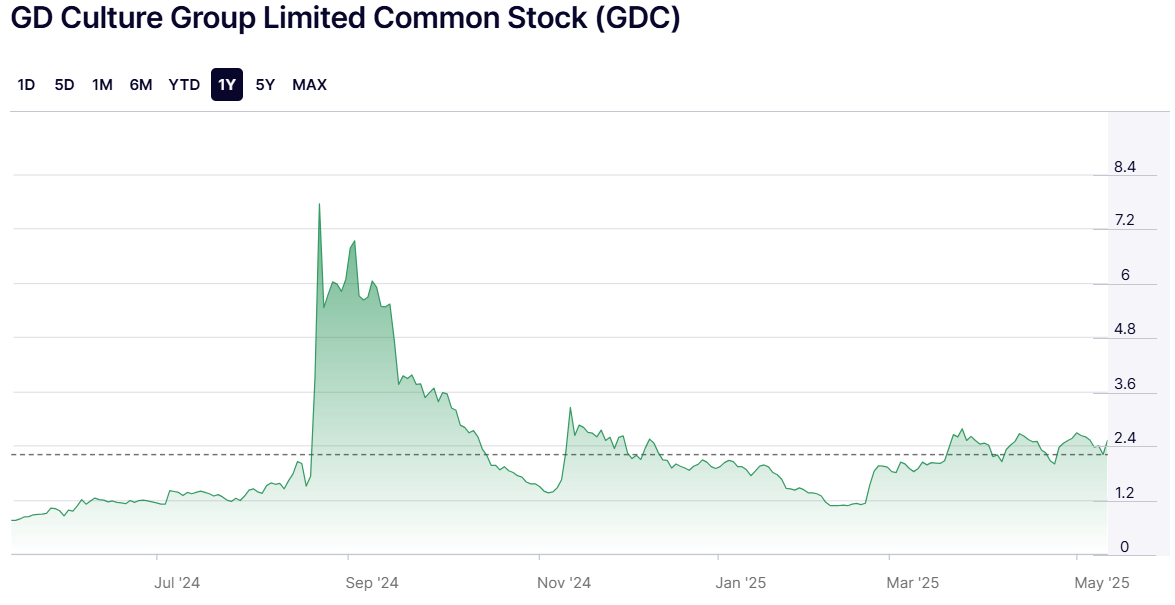Image resolution: width=1175 pixels, height=605 pixels.
Task: Click the highest price spike on chart
Action: [319, 205]
